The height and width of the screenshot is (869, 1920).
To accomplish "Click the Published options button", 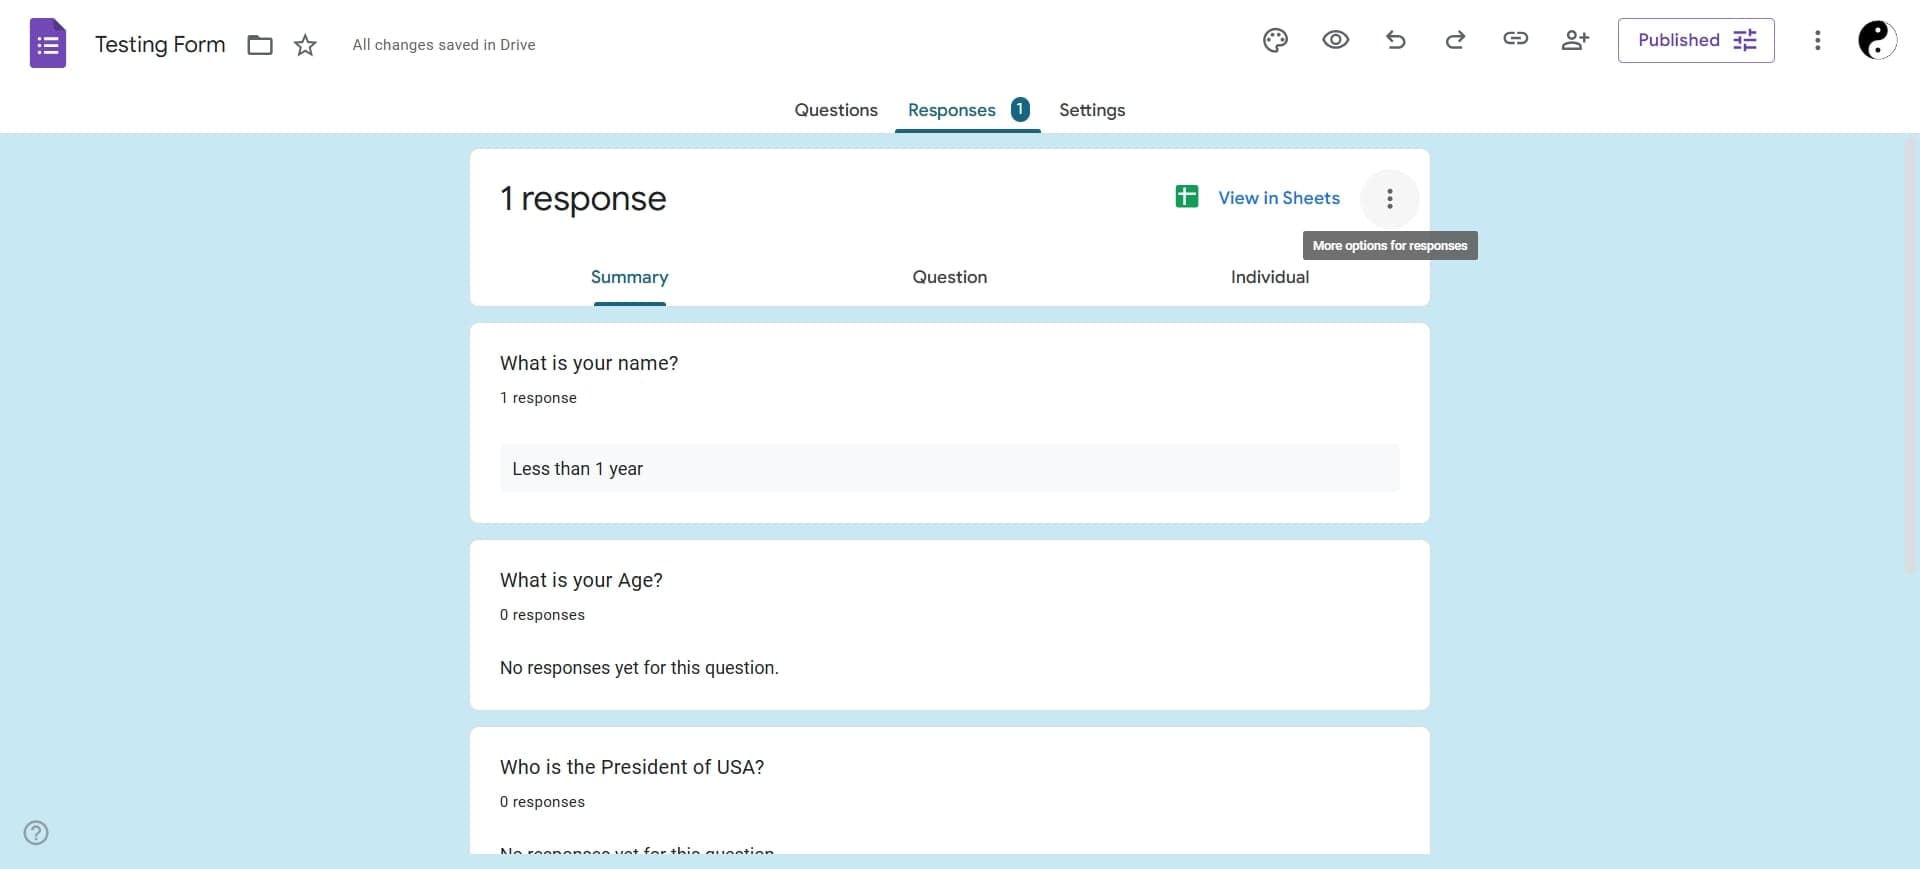I will click(x=1695, y=40).
